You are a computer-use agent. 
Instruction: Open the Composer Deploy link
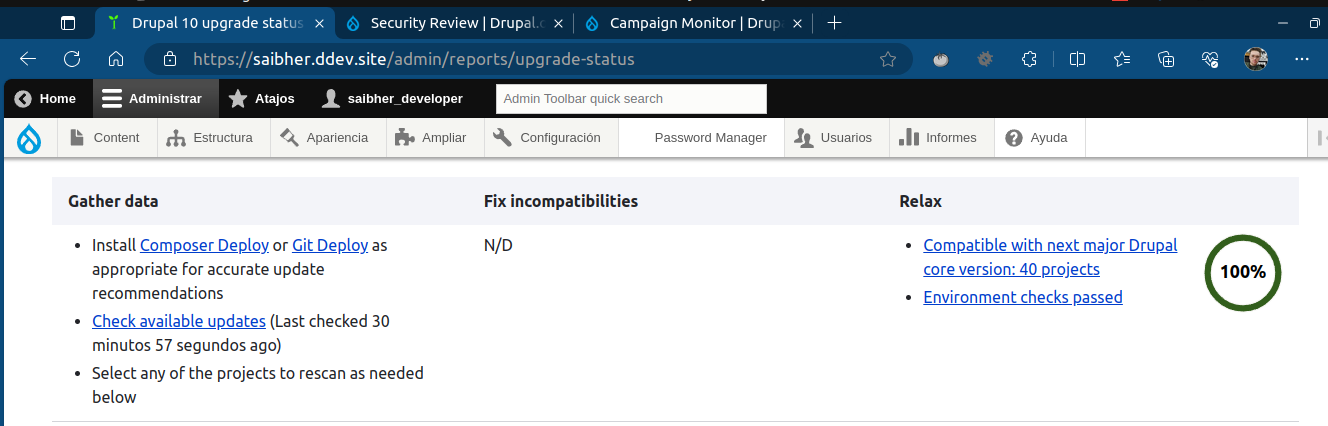(204, 245)
